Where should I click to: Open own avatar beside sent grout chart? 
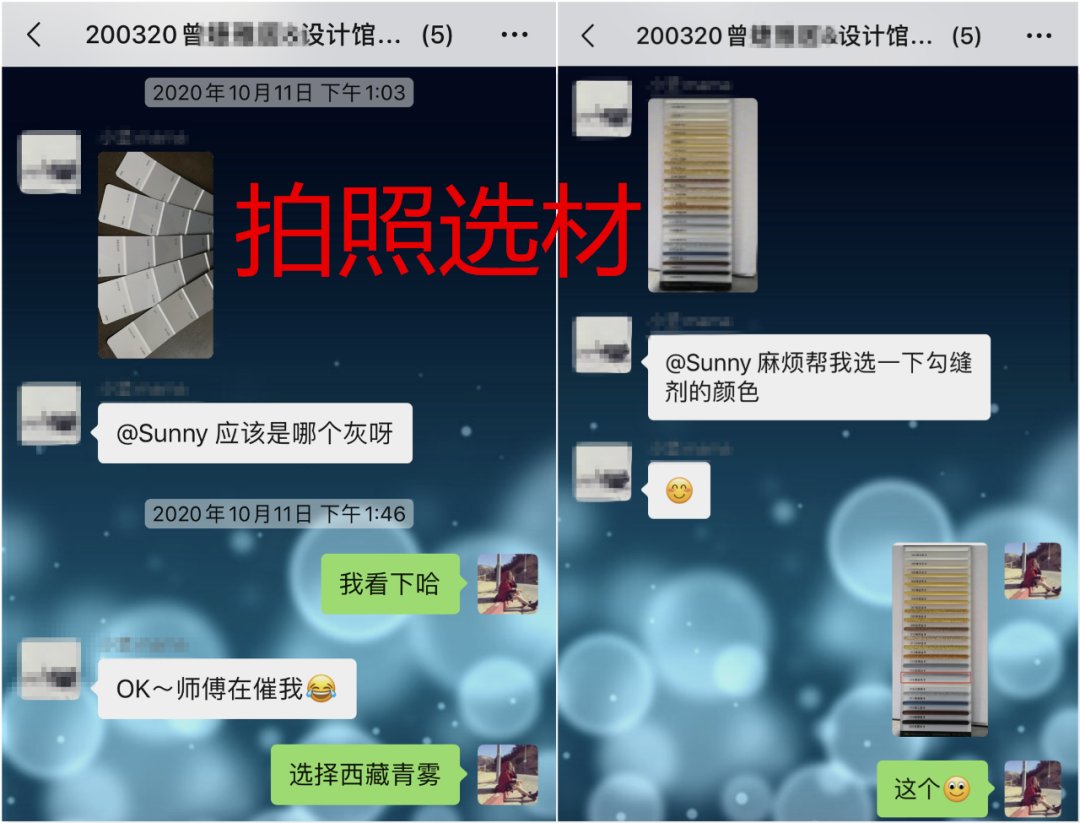tap(1032, 570)
